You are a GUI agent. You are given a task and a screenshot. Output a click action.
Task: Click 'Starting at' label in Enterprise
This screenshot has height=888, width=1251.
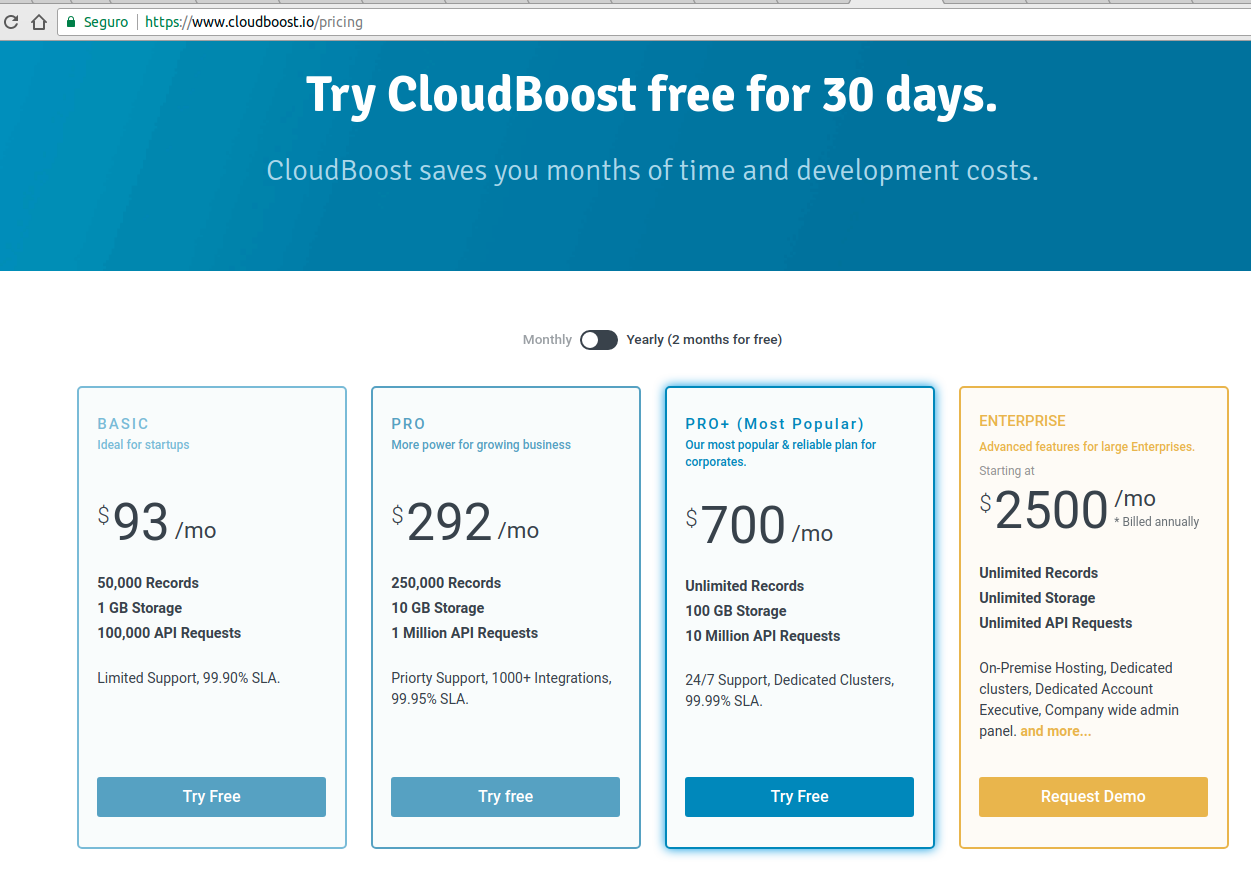1006,471
